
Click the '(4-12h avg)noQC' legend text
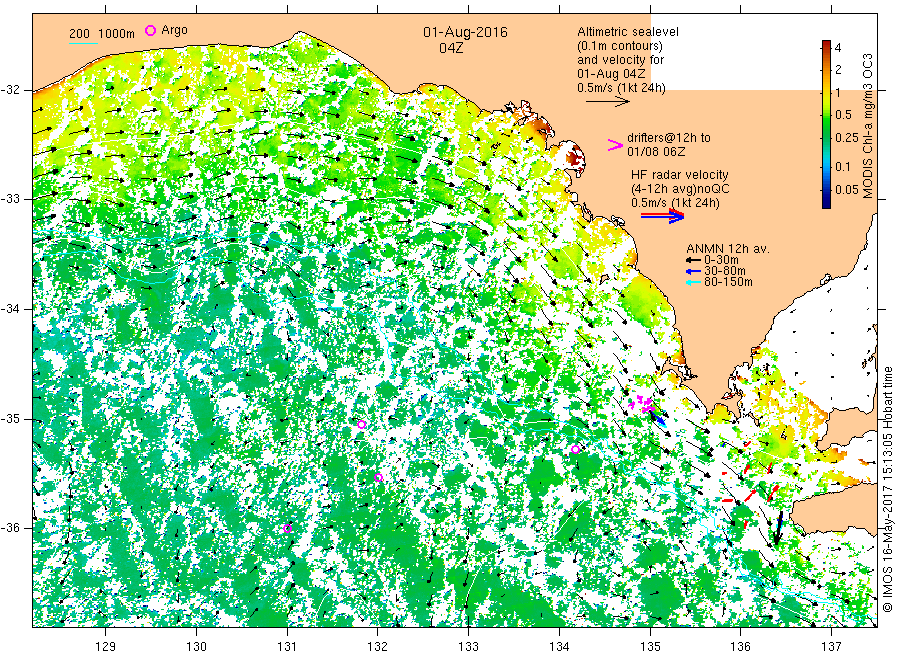pos(681,189)
